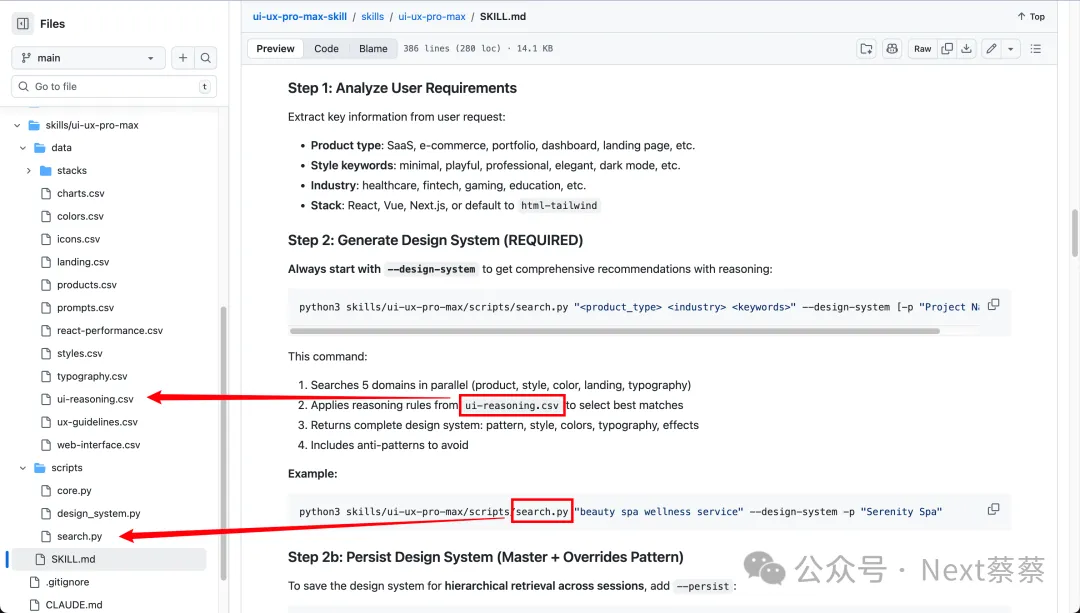Switch to the Blame tab
Image resolution: width=1080 pixels, height=613 pixels.
pyautogui.click(x=373, y=48)
